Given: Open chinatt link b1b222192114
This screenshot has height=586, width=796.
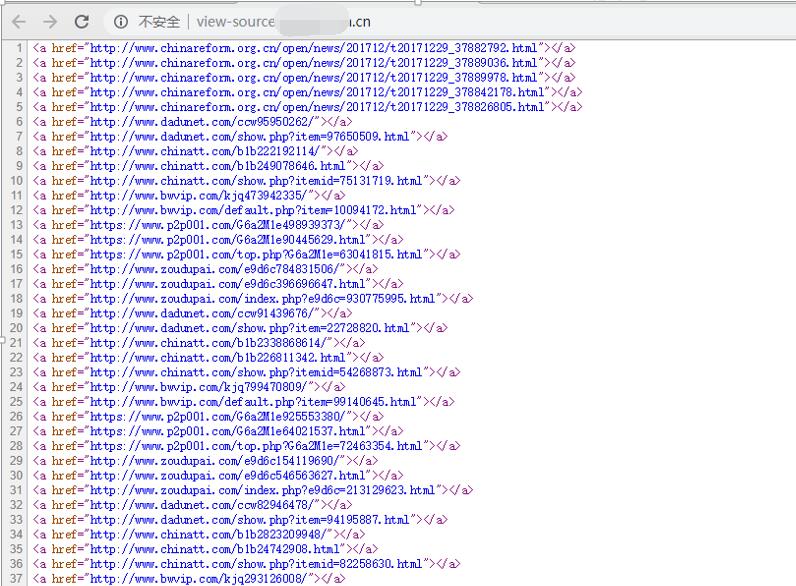Looking at the screenshot, I should tap(205, 151).
